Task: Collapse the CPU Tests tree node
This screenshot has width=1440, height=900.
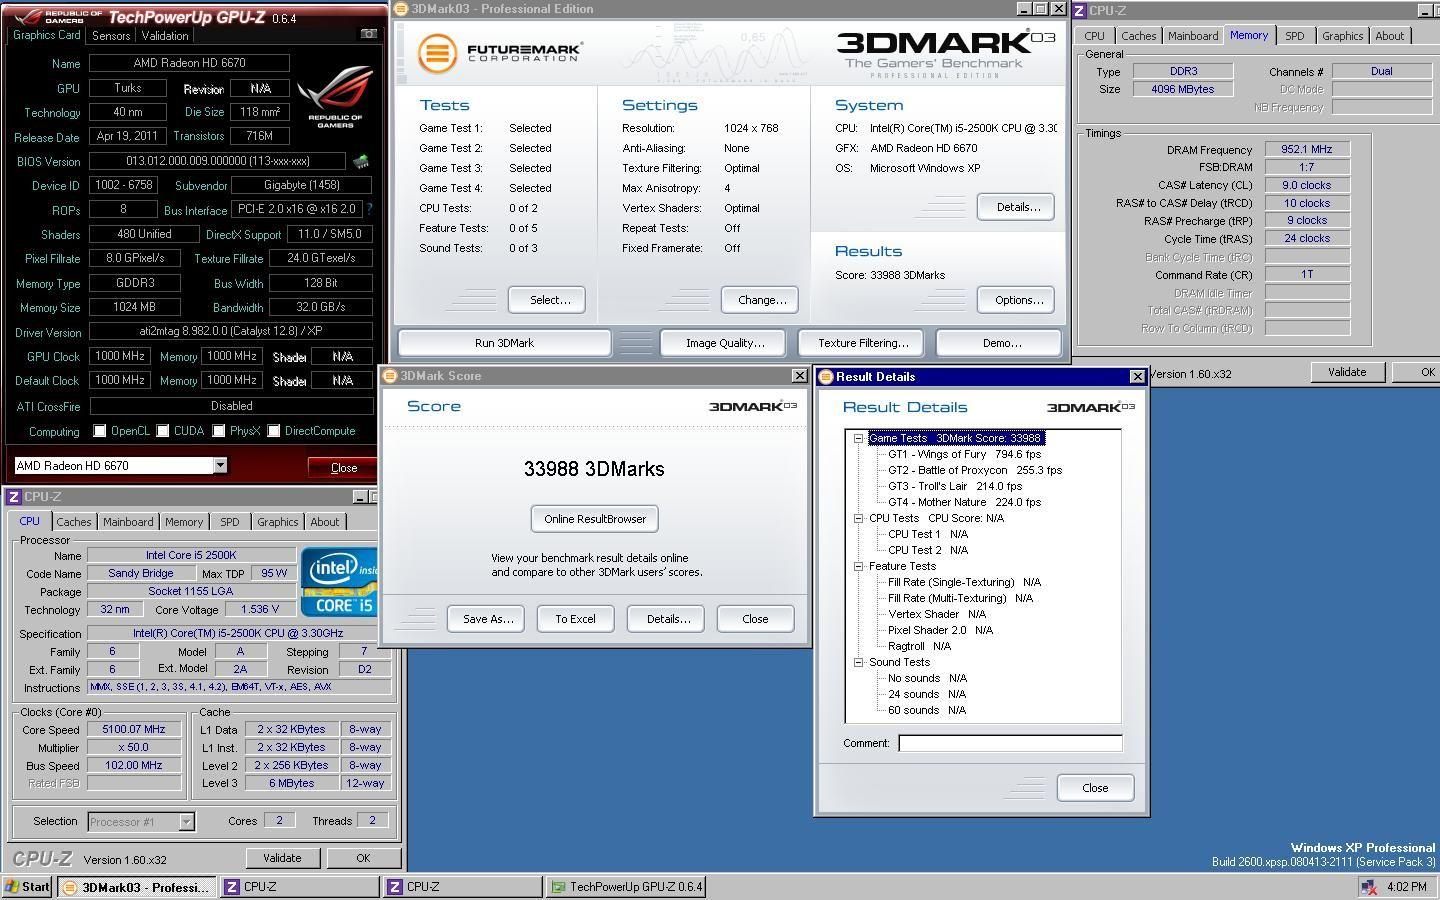Action: [x=858, y=518]
